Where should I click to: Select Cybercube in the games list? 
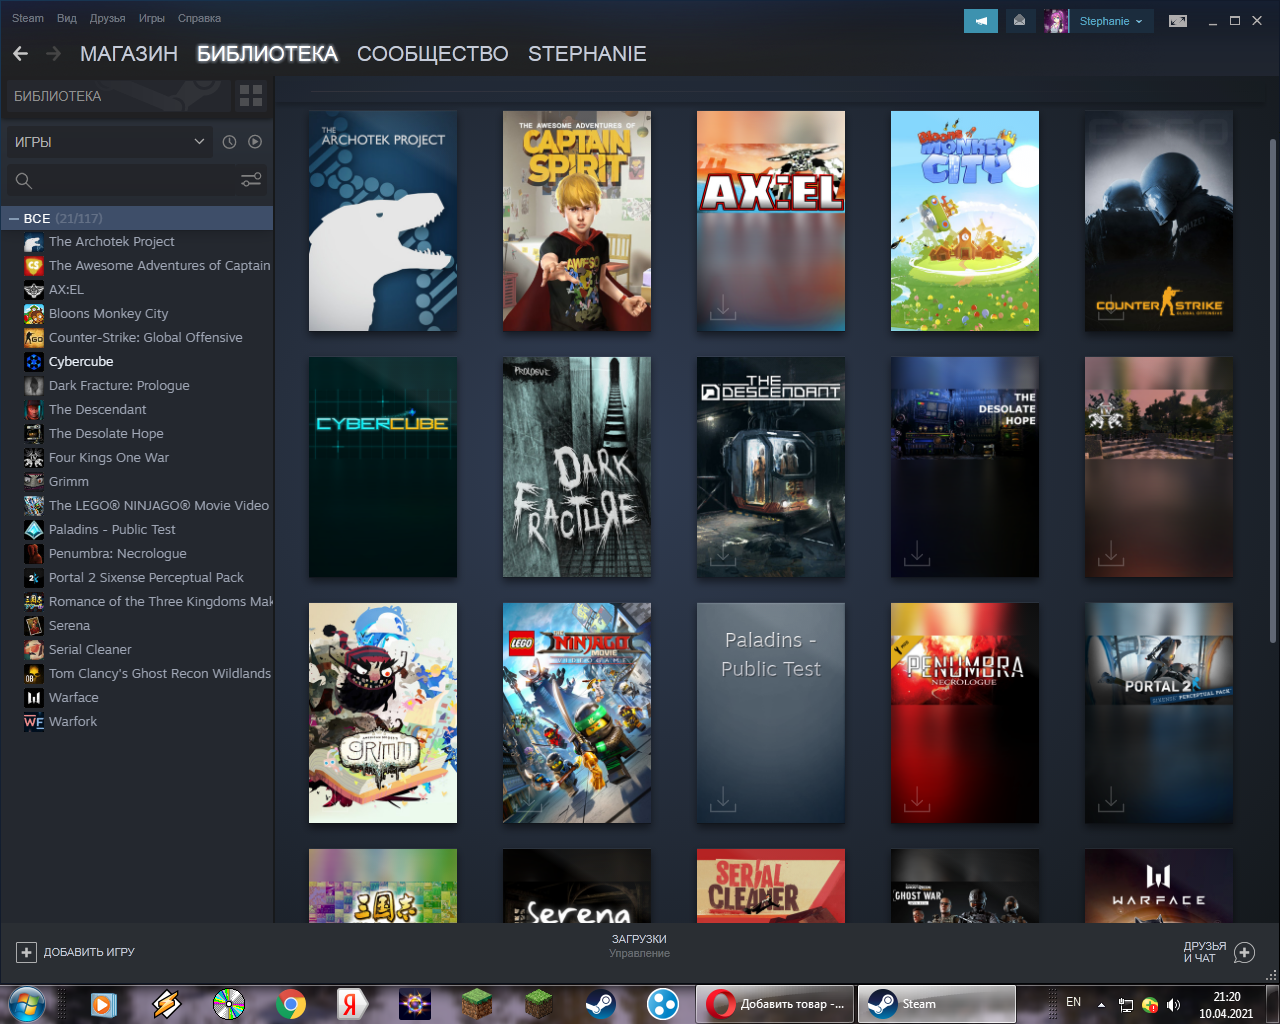81,362
